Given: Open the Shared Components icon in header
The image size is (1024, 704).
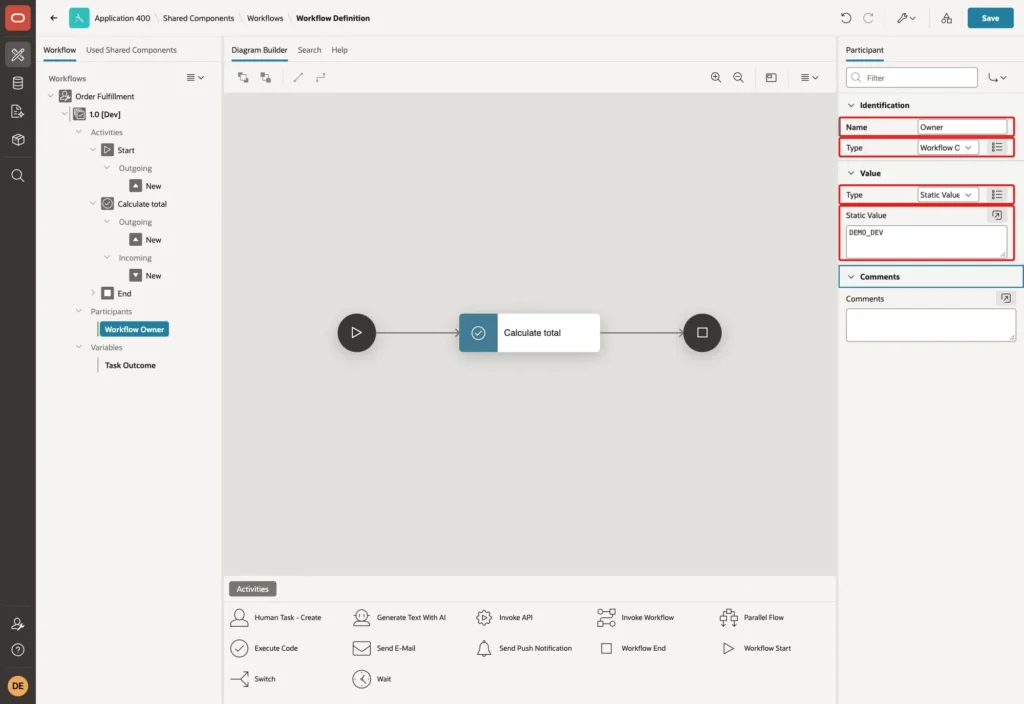Looking at the screenshot, I should click(946, 18).
